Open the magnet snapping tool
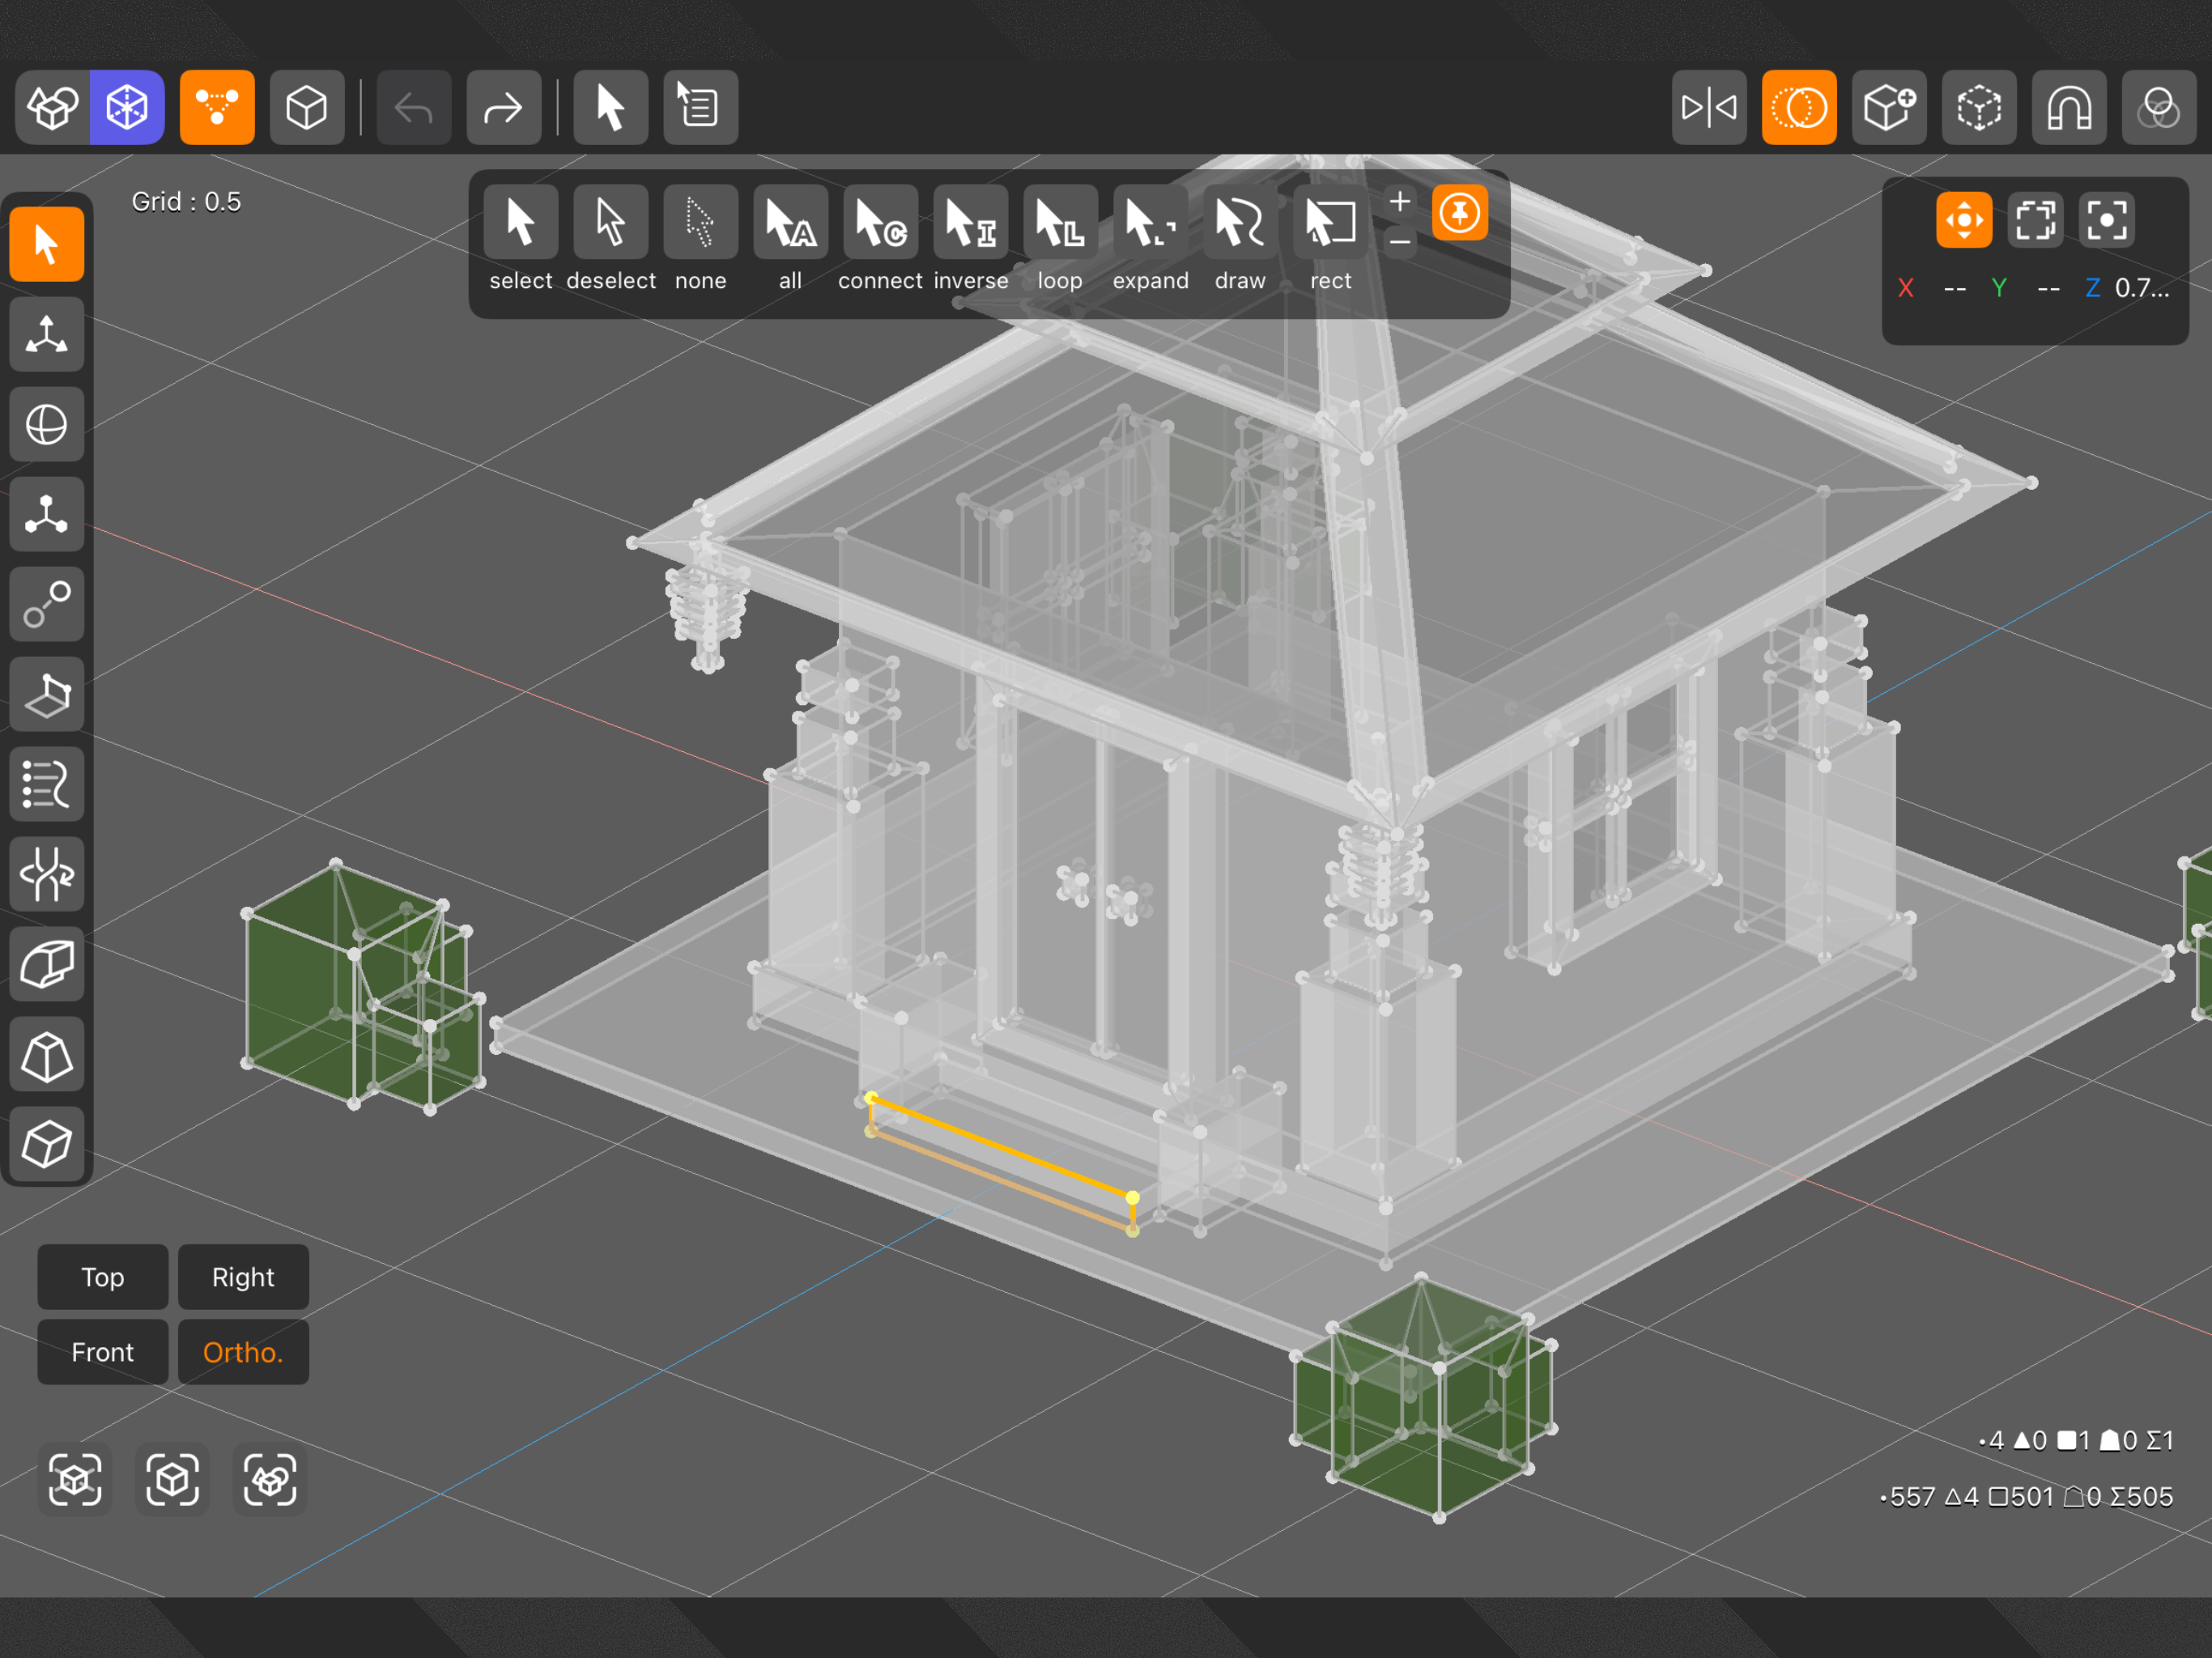 point(2068,107)
